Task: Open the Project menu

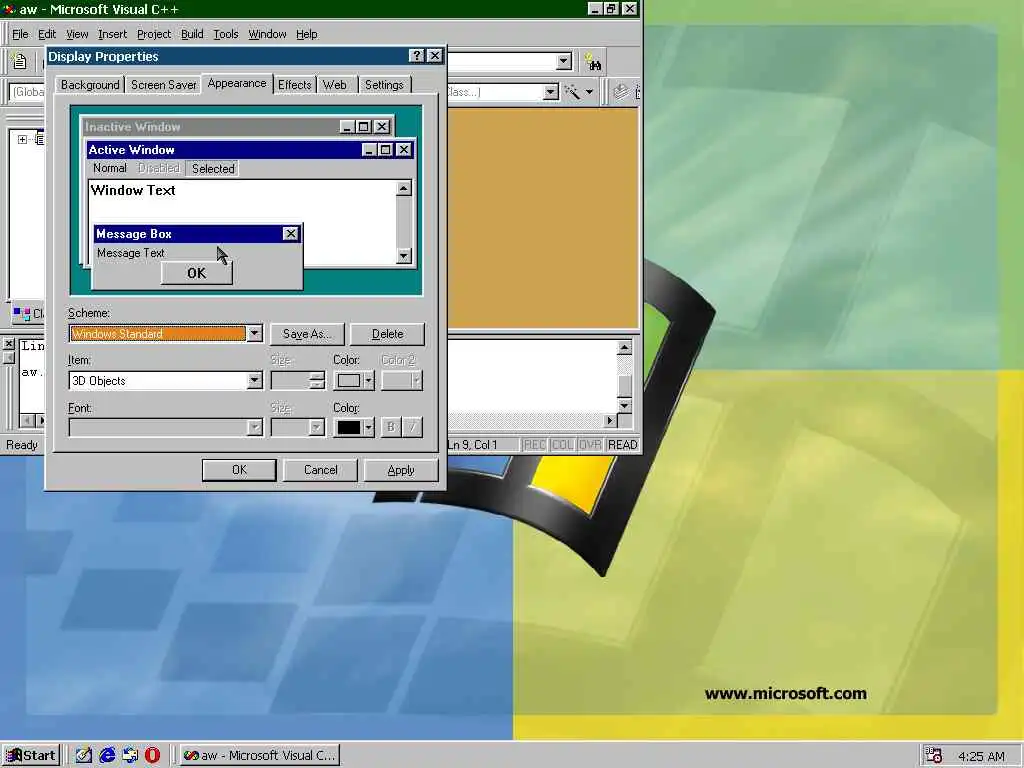Action: coord(153,34)
